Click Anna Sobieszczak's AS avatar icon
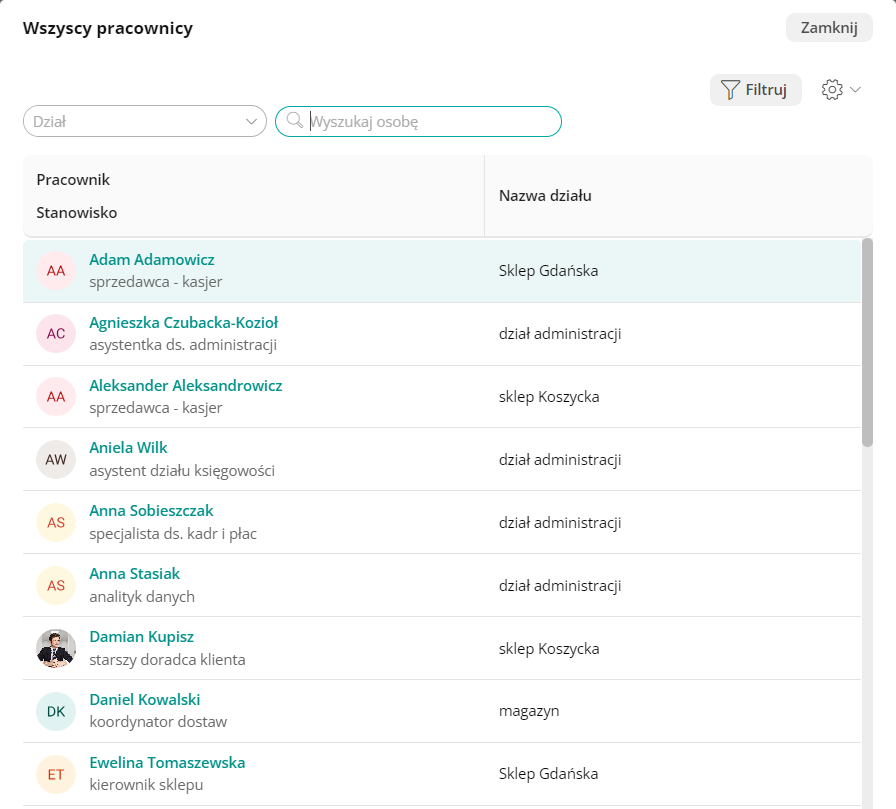The image size is (896, 809). tap(56, 522)
